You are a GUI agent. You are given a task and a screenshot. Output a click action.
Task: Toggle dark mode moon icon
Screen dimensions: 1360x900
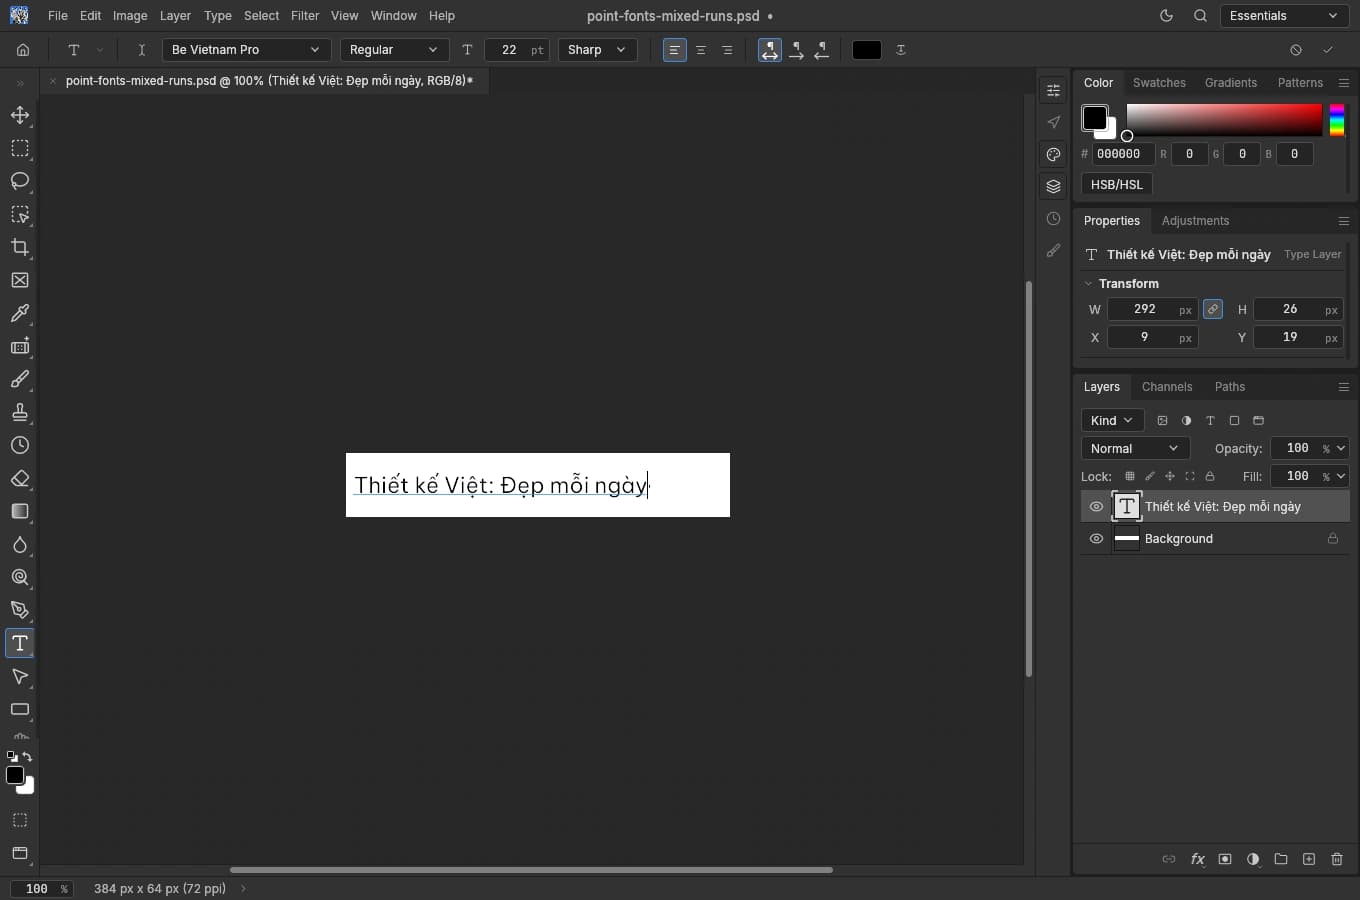point(1166,16)
